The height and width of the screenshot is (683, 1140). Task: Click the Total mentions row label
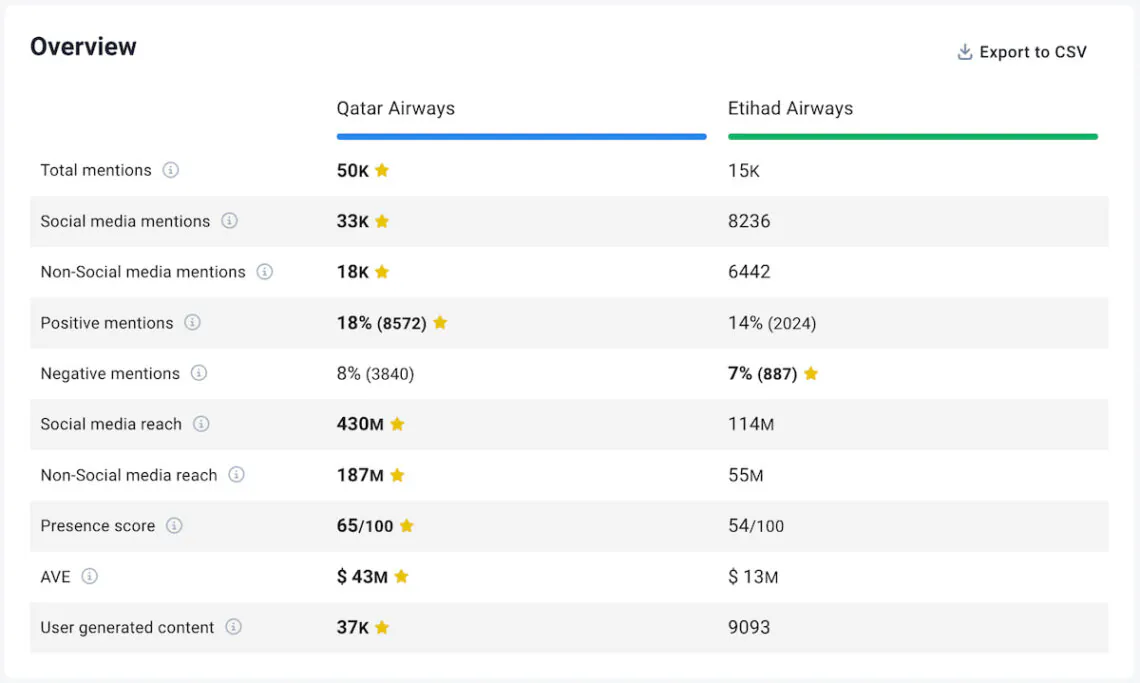click(x=96, y=170)
